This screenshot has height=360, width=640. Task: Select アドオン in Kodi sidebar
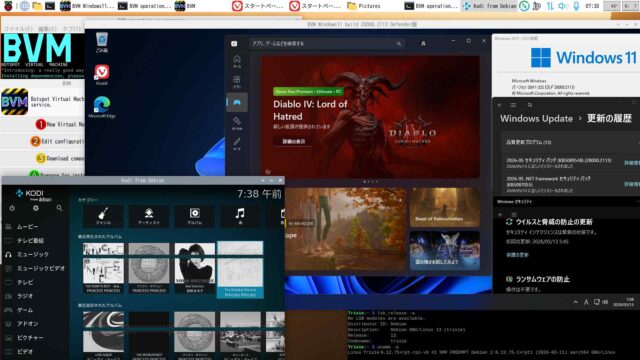[x=27, y=324]
